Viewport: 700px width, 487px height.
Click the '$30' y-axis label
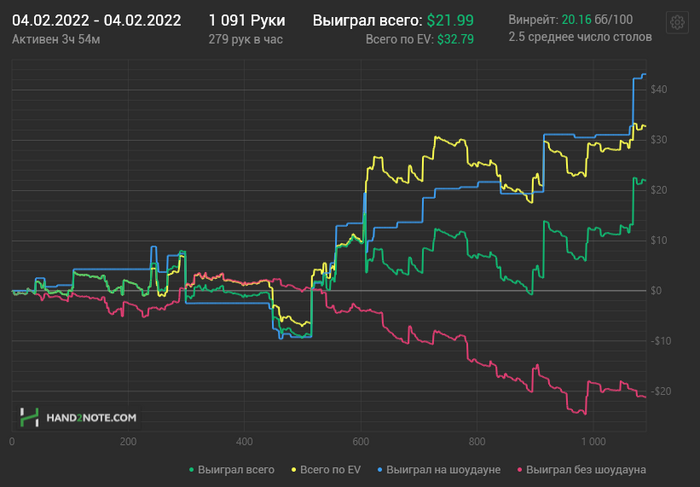point(659,140)
